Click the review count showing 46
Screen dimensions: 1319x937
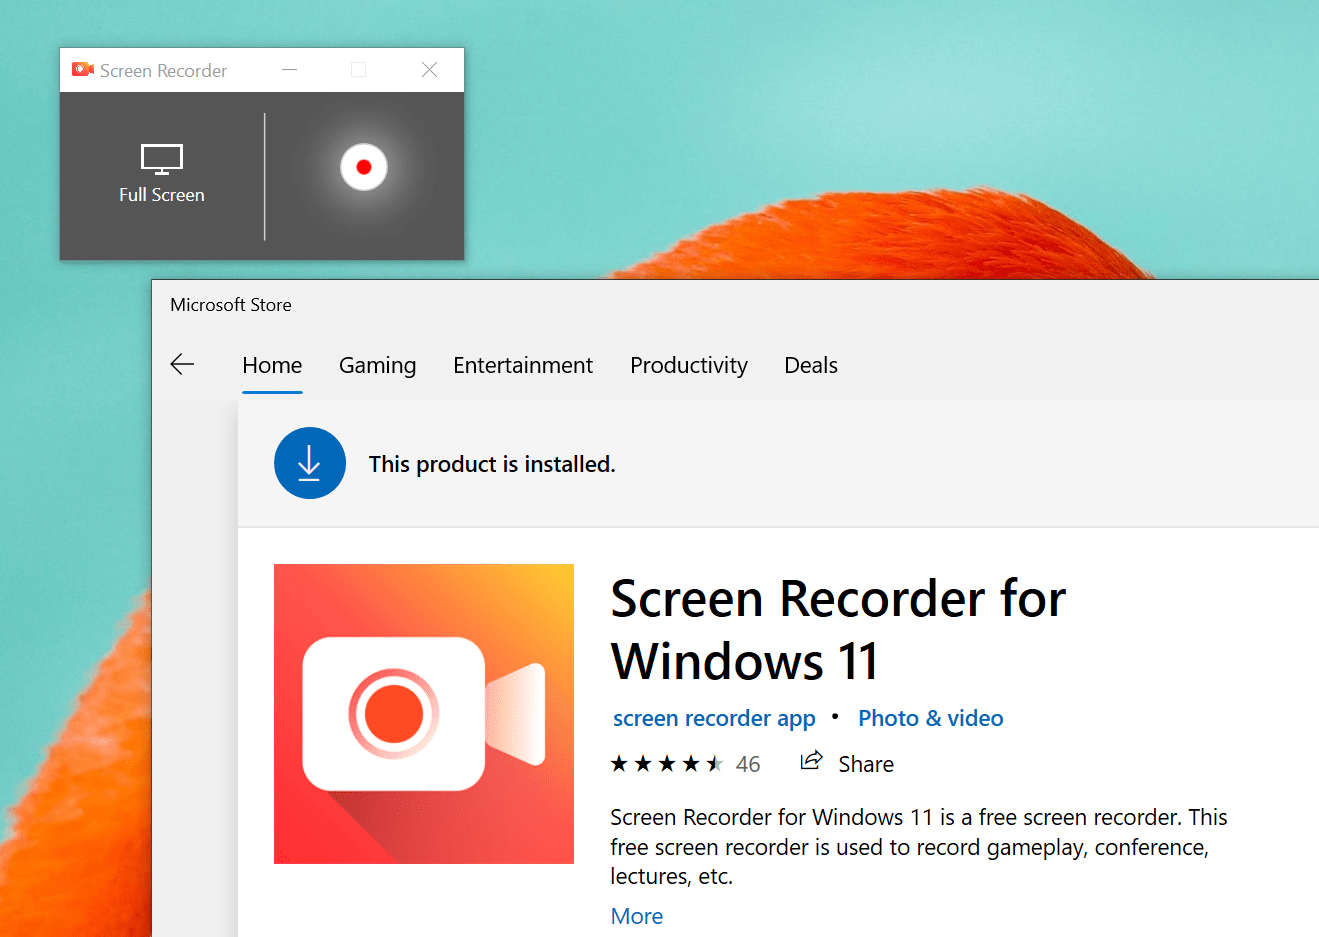[748, 763]
